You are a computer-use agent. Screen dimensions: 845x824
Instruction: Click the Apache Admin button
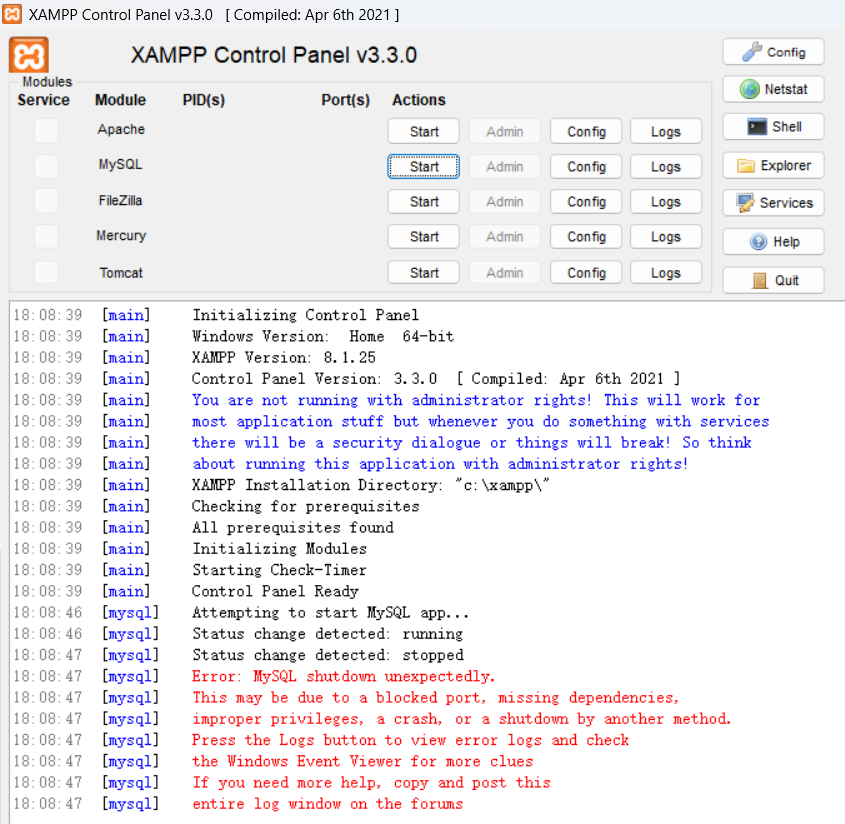click(504, 131)
